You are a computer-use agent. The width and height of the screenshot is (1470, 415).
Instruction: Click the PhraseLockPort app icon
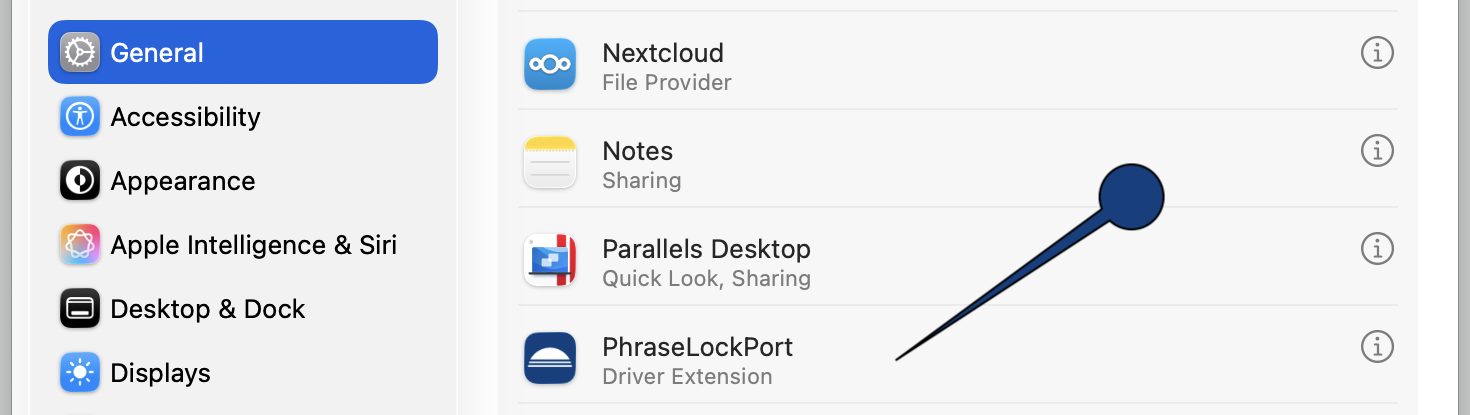550,358
